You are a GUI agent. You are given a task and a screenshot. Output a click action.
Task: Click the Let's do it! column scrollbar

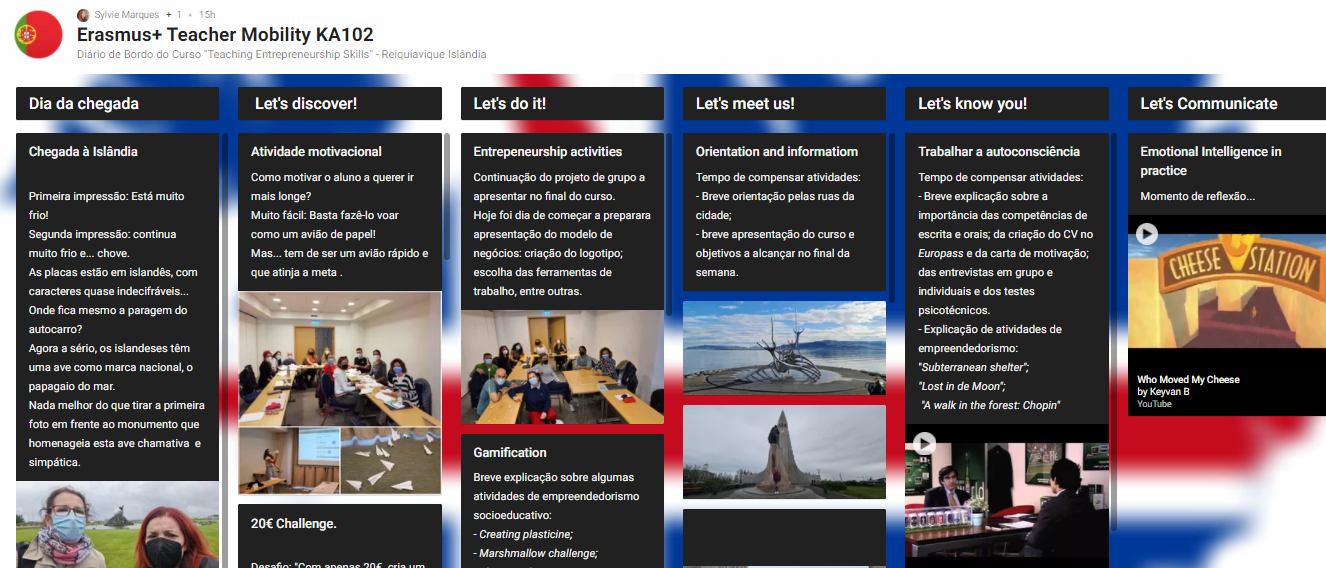tap(668, 224)
